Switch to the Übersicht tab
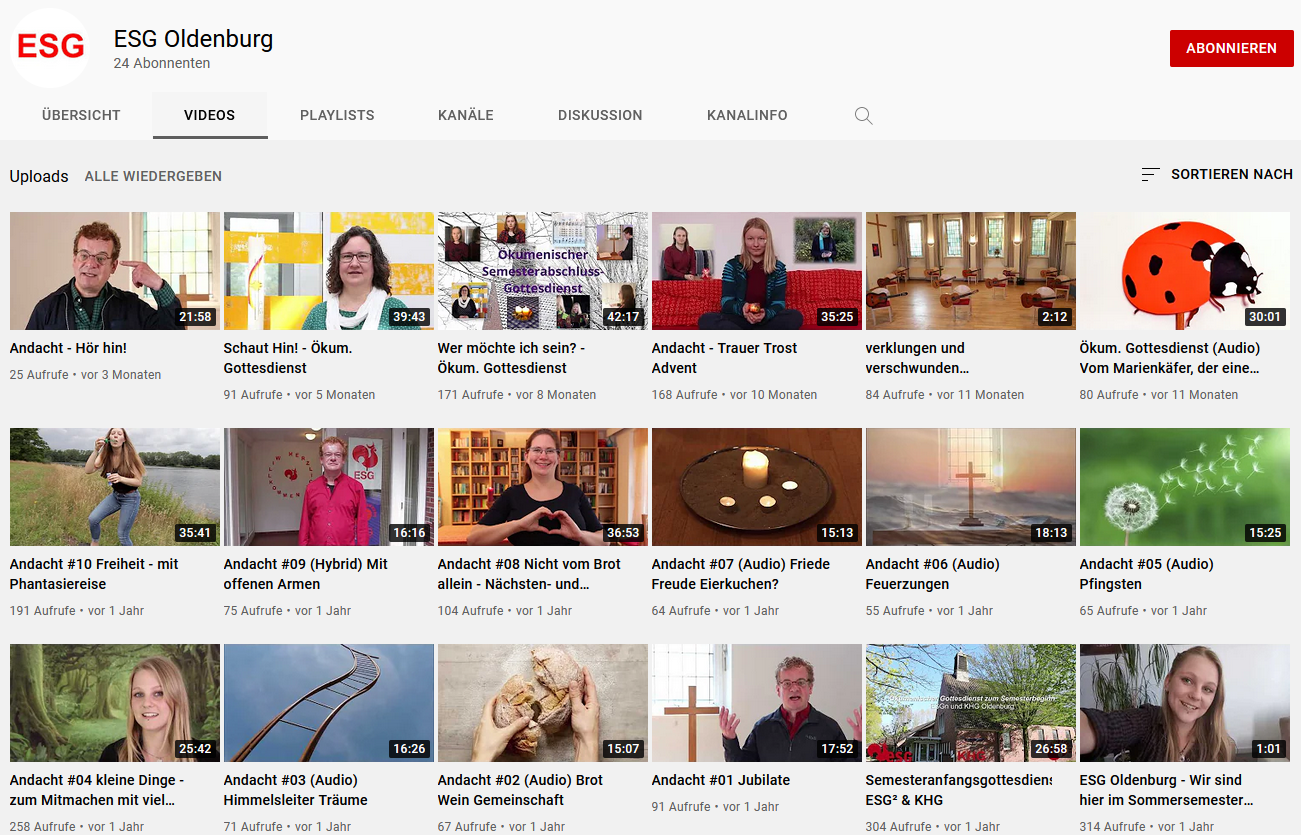Image resolution: width=1301 pixels, height=835 pixels. coord(81,115)
